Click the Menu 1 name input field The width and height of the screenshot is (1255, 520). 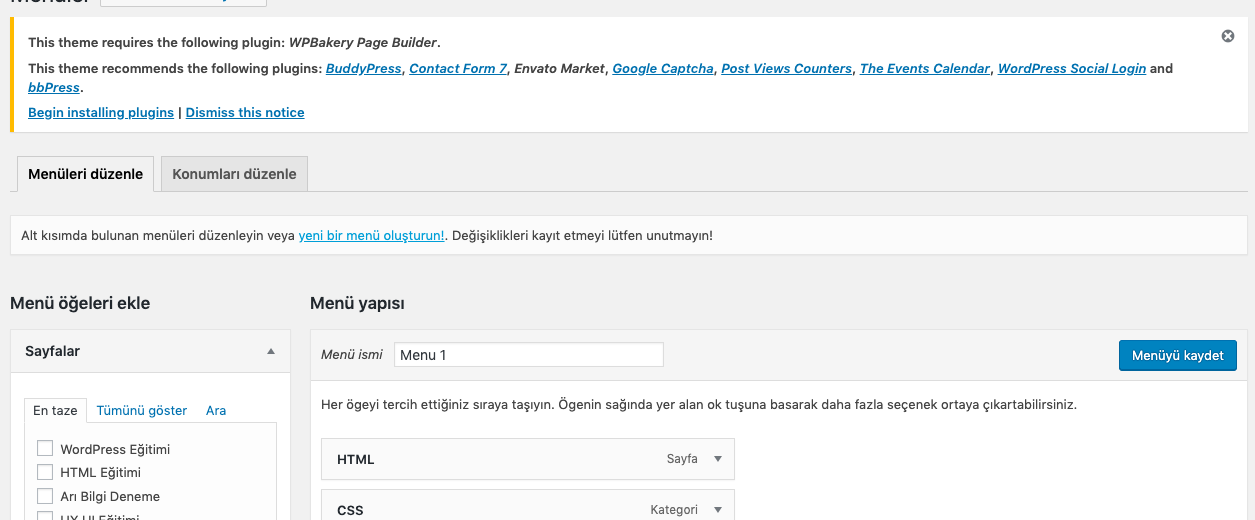coord(528,355)
